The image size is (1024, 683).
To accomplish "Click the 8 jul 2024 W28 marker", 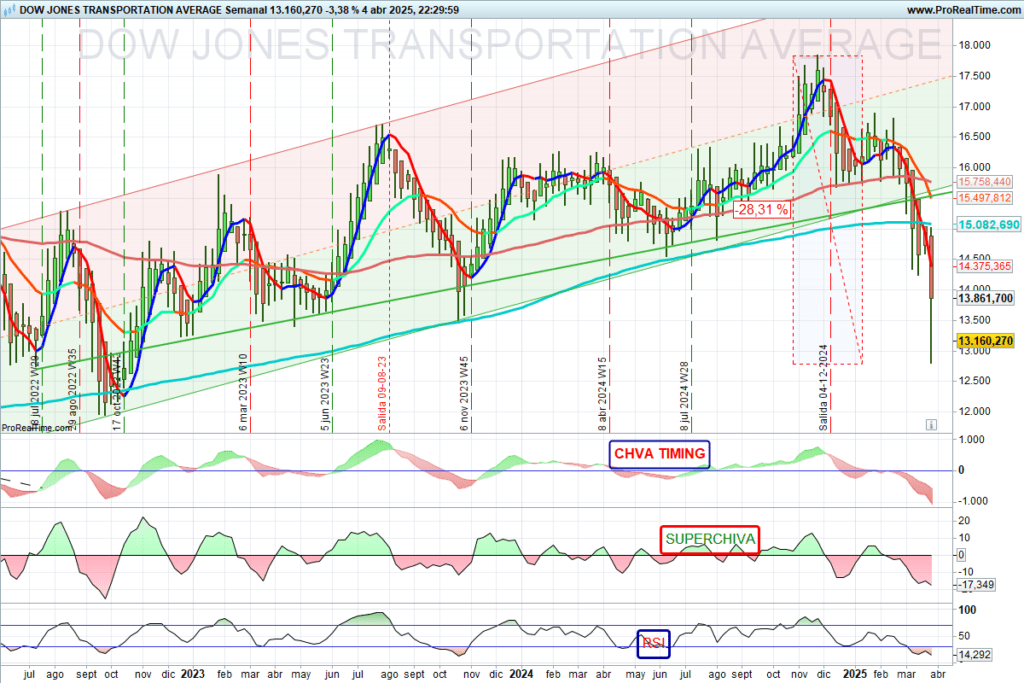I will [x=684, y=396].
